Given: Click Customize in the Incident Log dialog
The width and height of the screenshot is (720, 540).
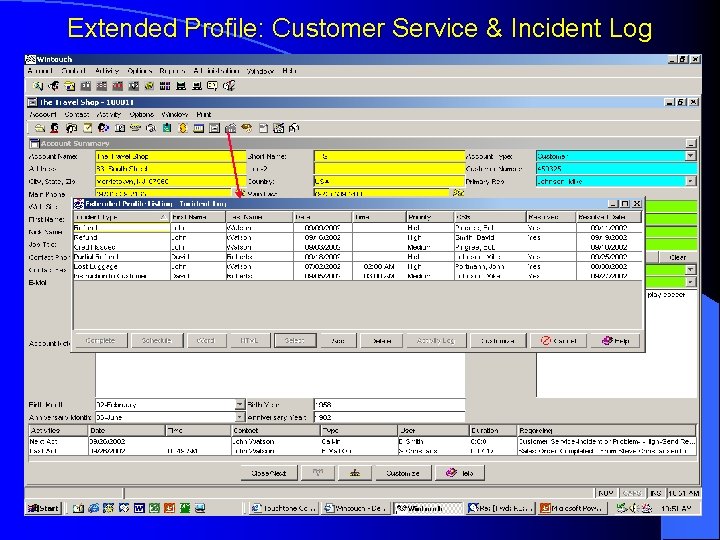Looking at the screenshot, I should tap(498, 341).
